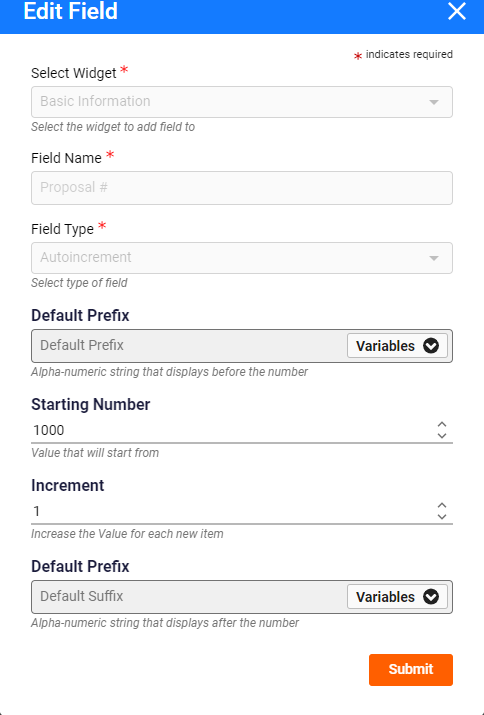
Task: Click the Field Name input box
Action: coord(242,188)
